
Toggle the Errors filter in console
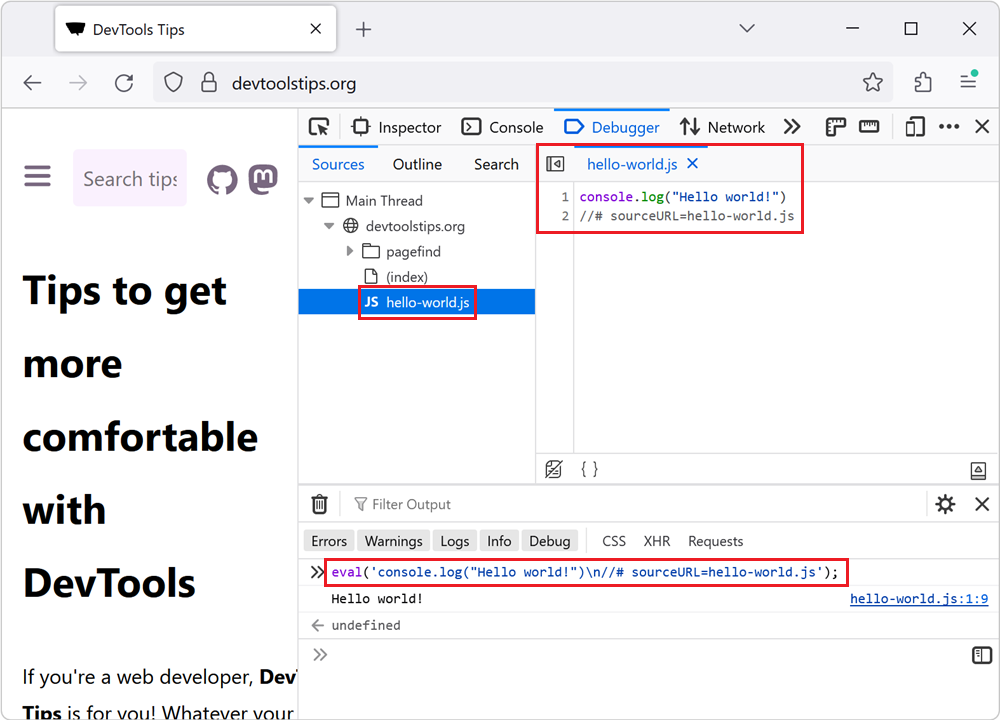click(328, 540)
